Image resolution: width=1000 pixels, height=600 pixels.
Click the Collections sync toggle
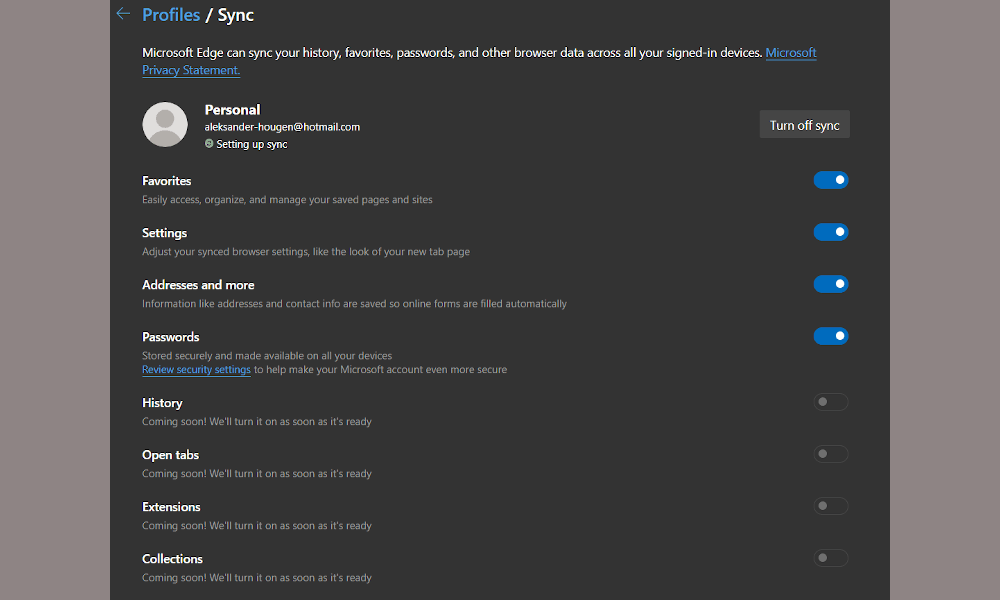pyautogui.click(x=830, y=558)
